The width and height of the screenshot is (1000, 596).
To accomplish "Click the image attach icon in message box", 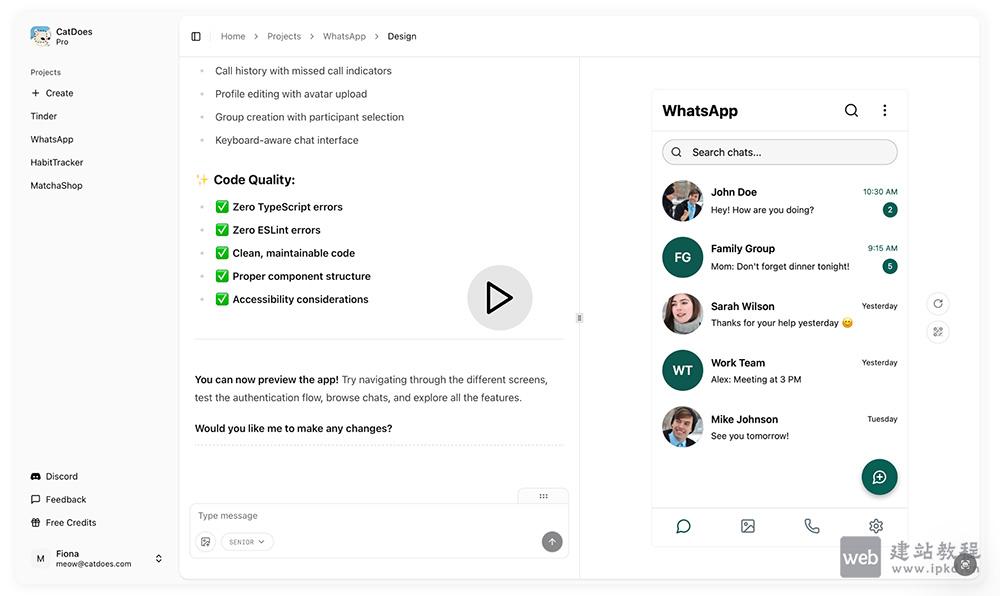I will pos(205,542).
